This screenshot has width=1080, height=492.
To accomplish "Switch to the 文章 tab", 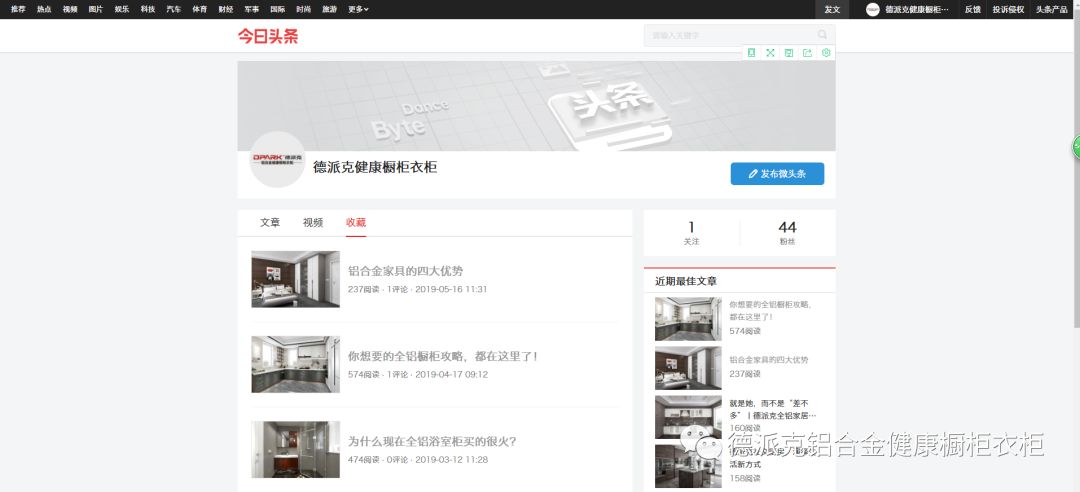I will 270,223.
